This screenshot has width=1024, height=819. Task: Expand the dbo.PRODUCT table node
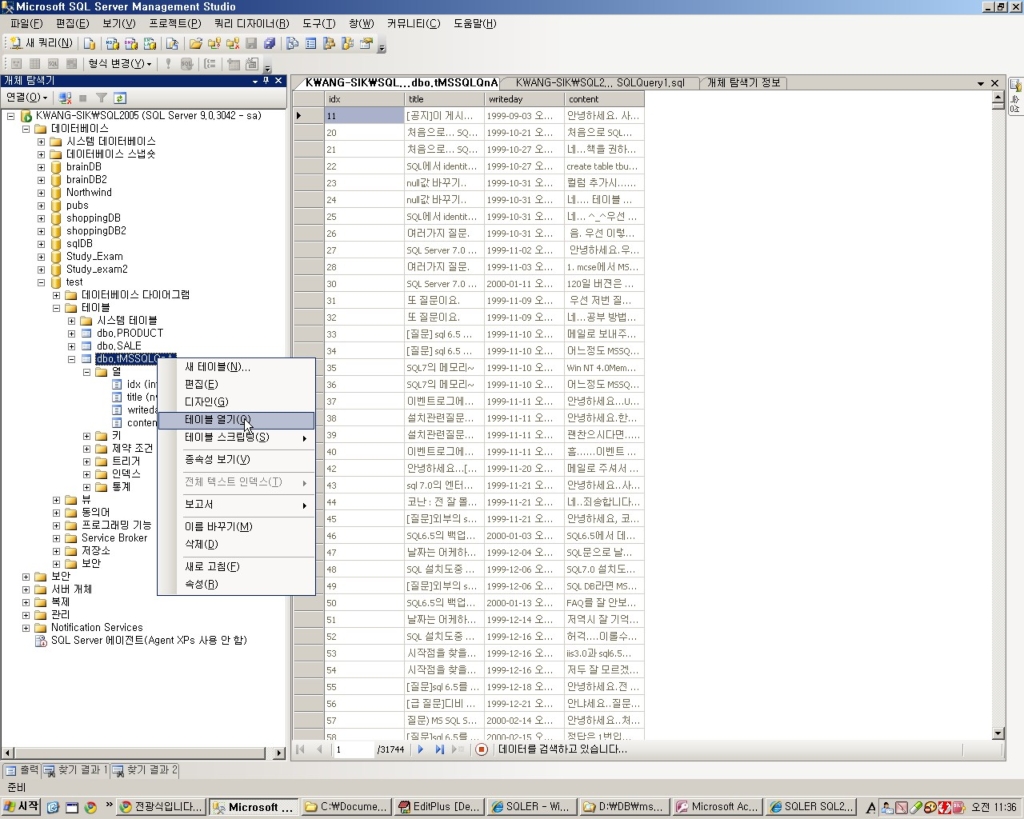(72, 334)
